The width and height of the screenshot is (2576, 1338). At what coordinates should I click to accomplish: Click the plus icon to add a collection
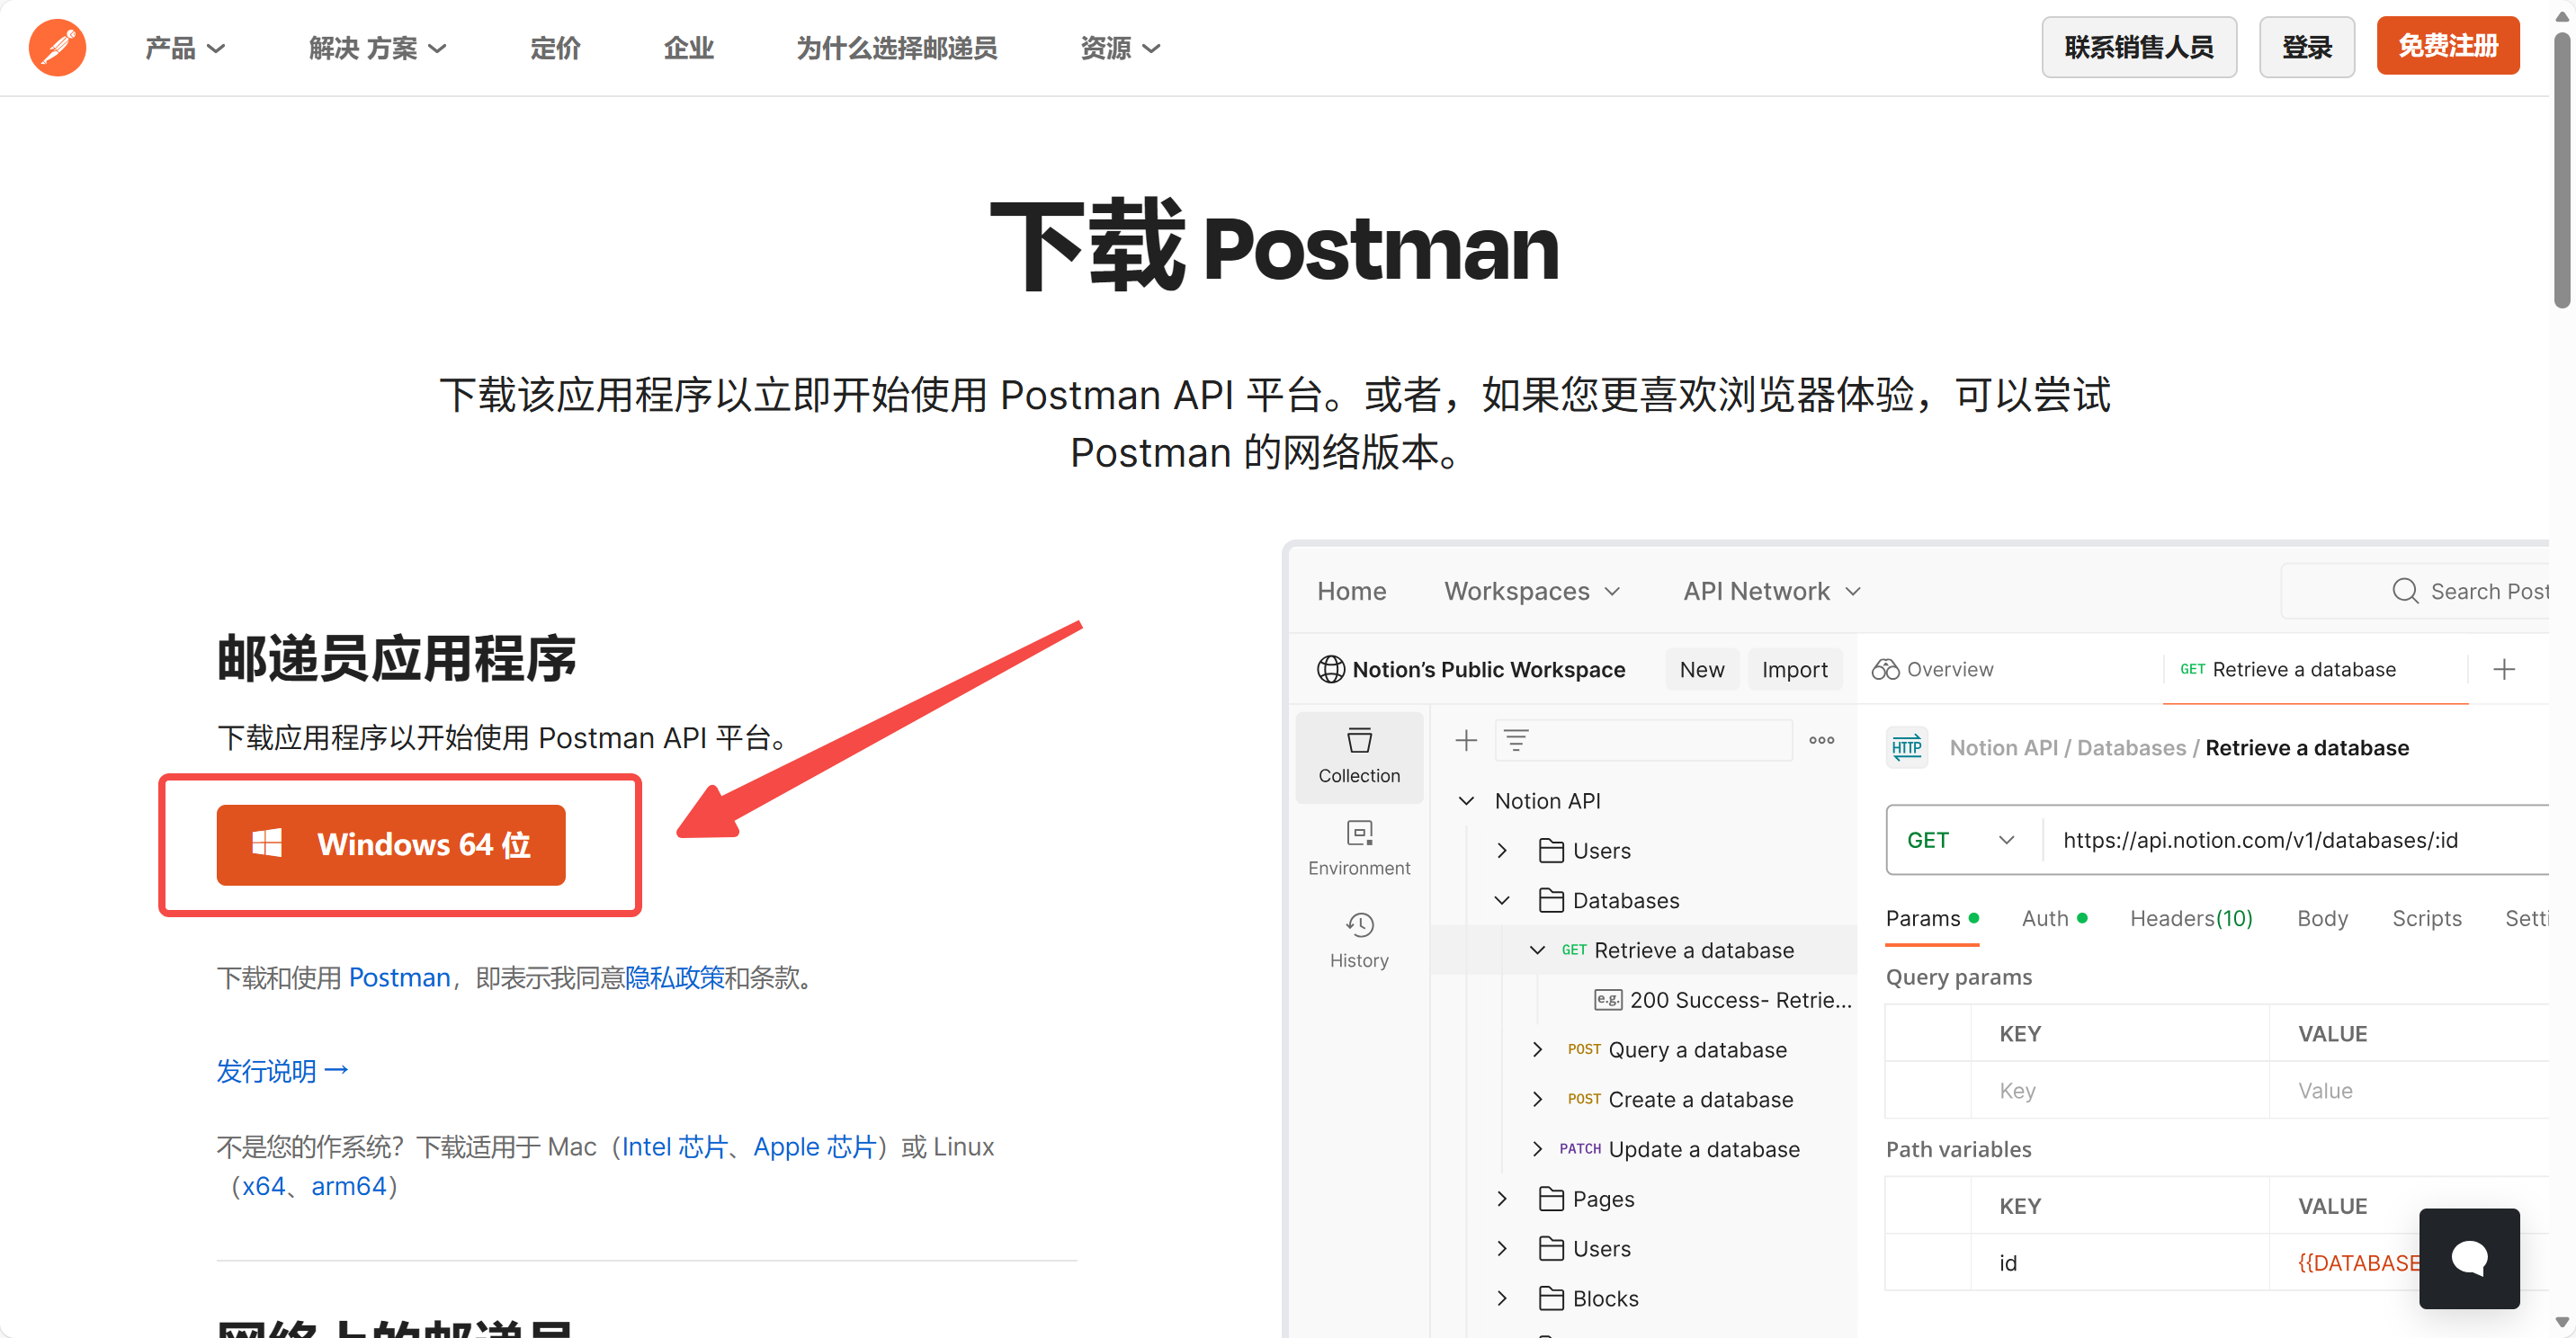1465,740
